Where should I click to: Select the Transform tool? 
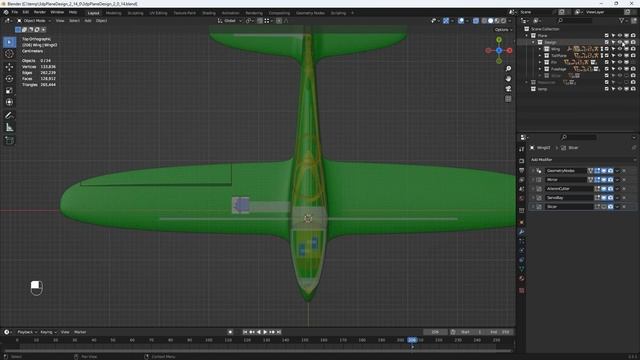[9, 102]
